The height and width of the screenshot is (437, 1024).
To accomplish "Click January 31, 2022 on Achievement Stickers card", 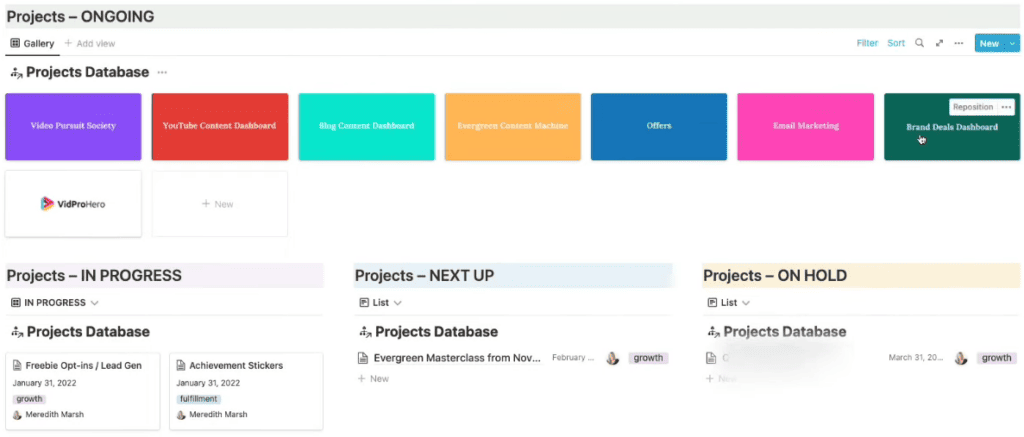I will (208, 383).
